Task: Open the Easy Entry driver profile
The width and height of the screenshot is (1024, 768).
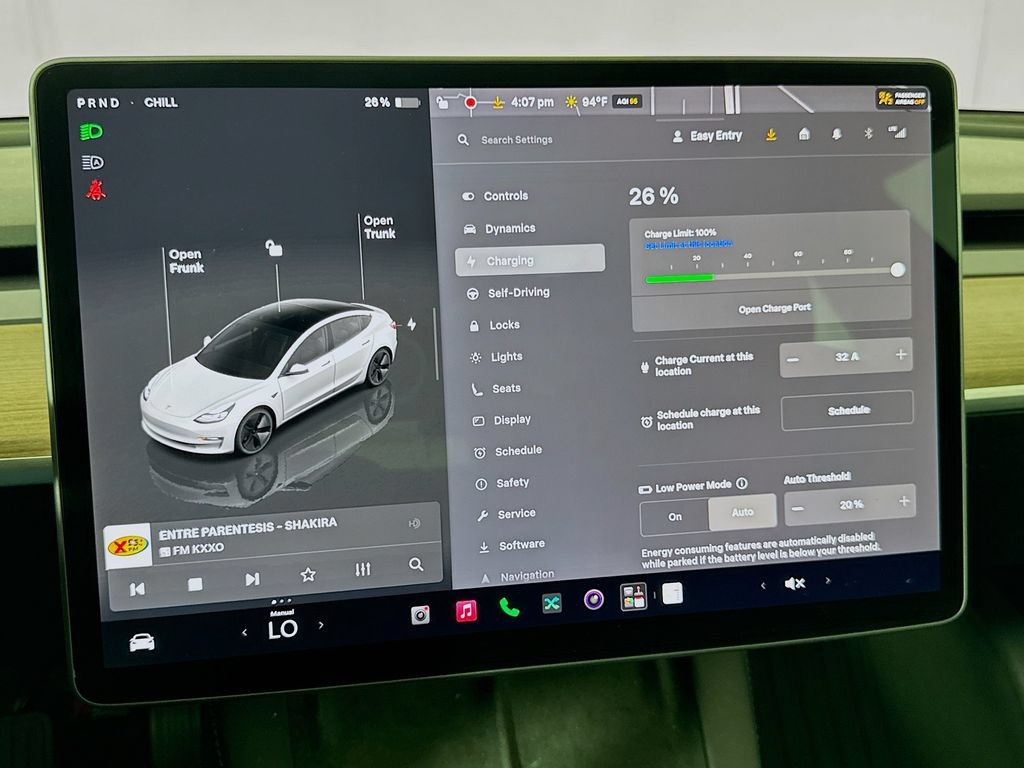Action: tap(707, 136)
